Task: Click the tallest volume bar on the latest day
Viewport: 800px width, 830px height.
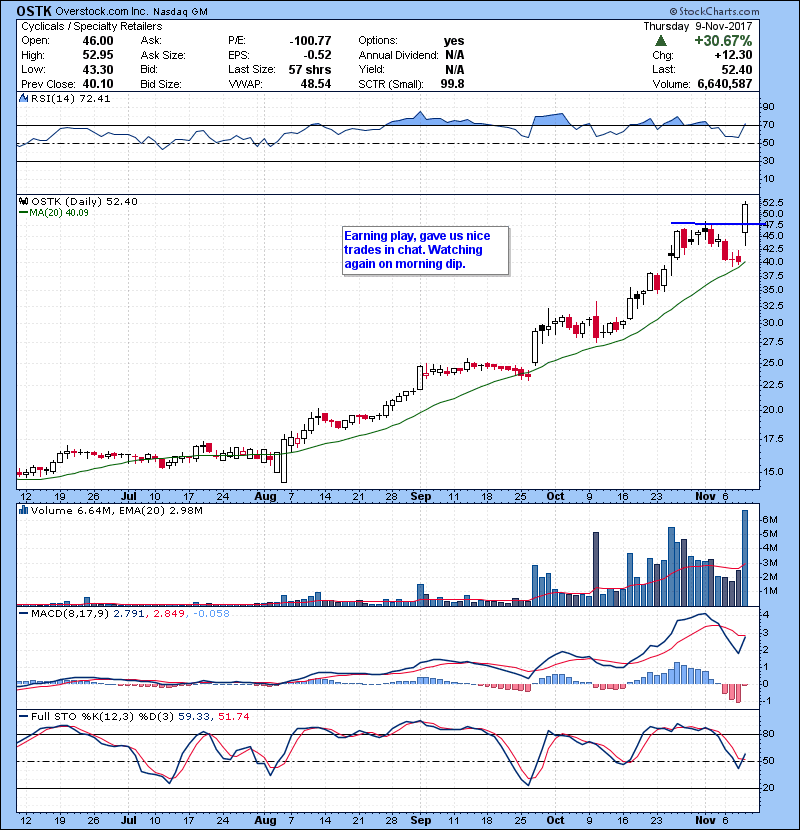Action: (x=745, y=558)
